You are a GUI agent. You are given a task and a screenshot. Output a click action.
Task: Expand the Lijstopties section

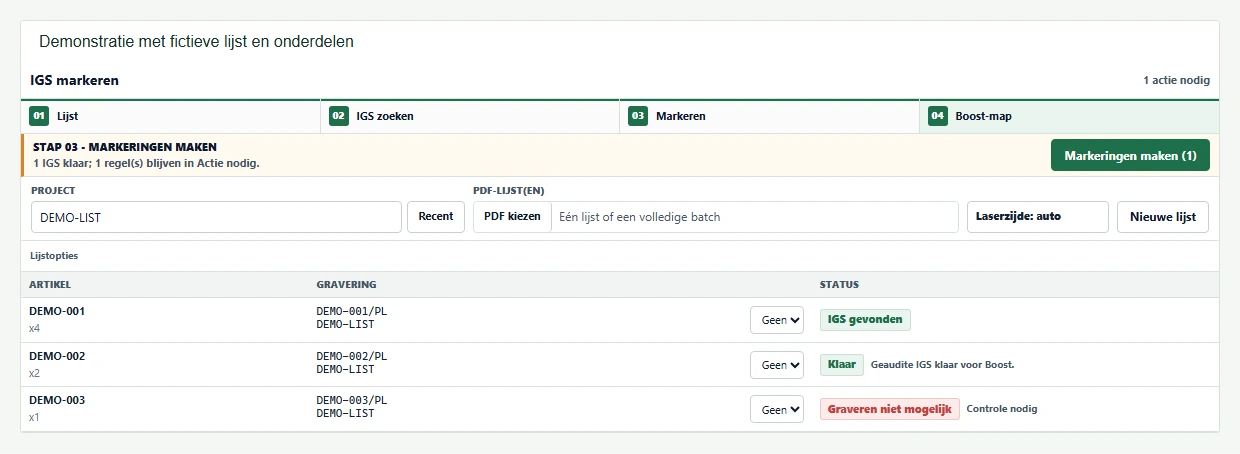tap(54, 256)
